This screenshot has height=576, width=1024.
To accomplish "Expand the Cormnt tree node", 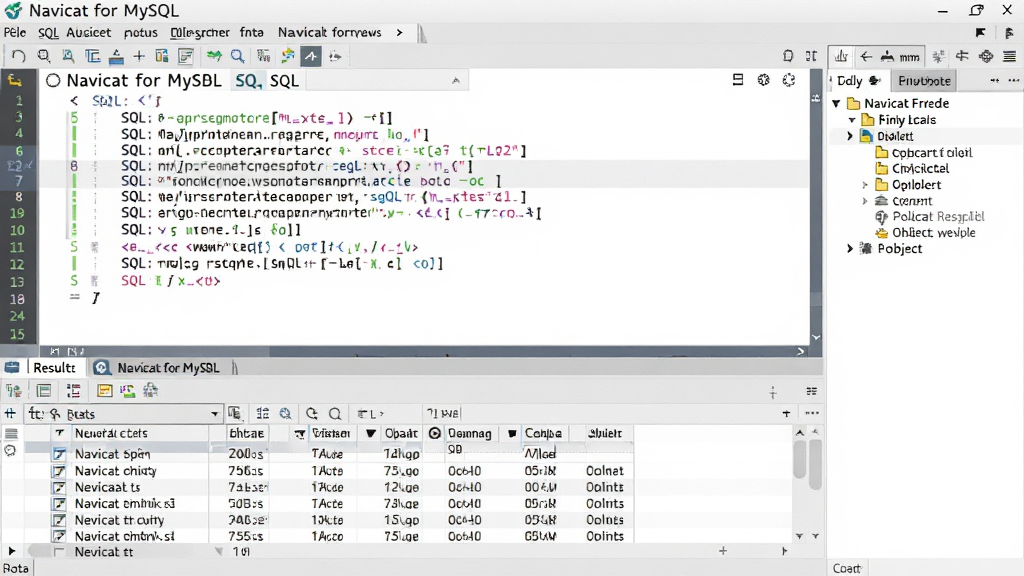I will coord(865,201).
